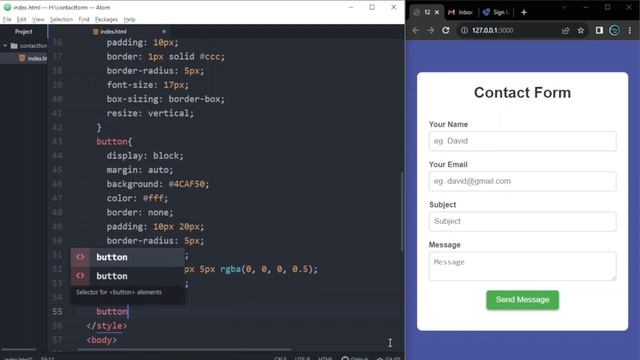Reload the 127.0.0.1 page
The image size is (640, 360).
(446, 30)
